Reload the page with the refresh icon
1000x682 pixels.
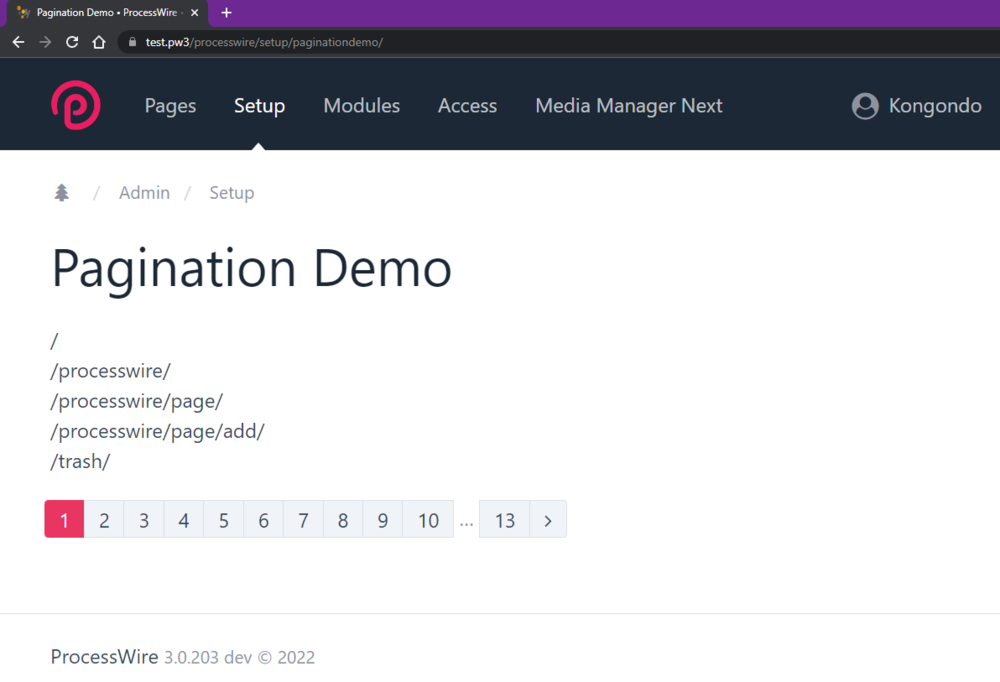click(x=70, y=42)
